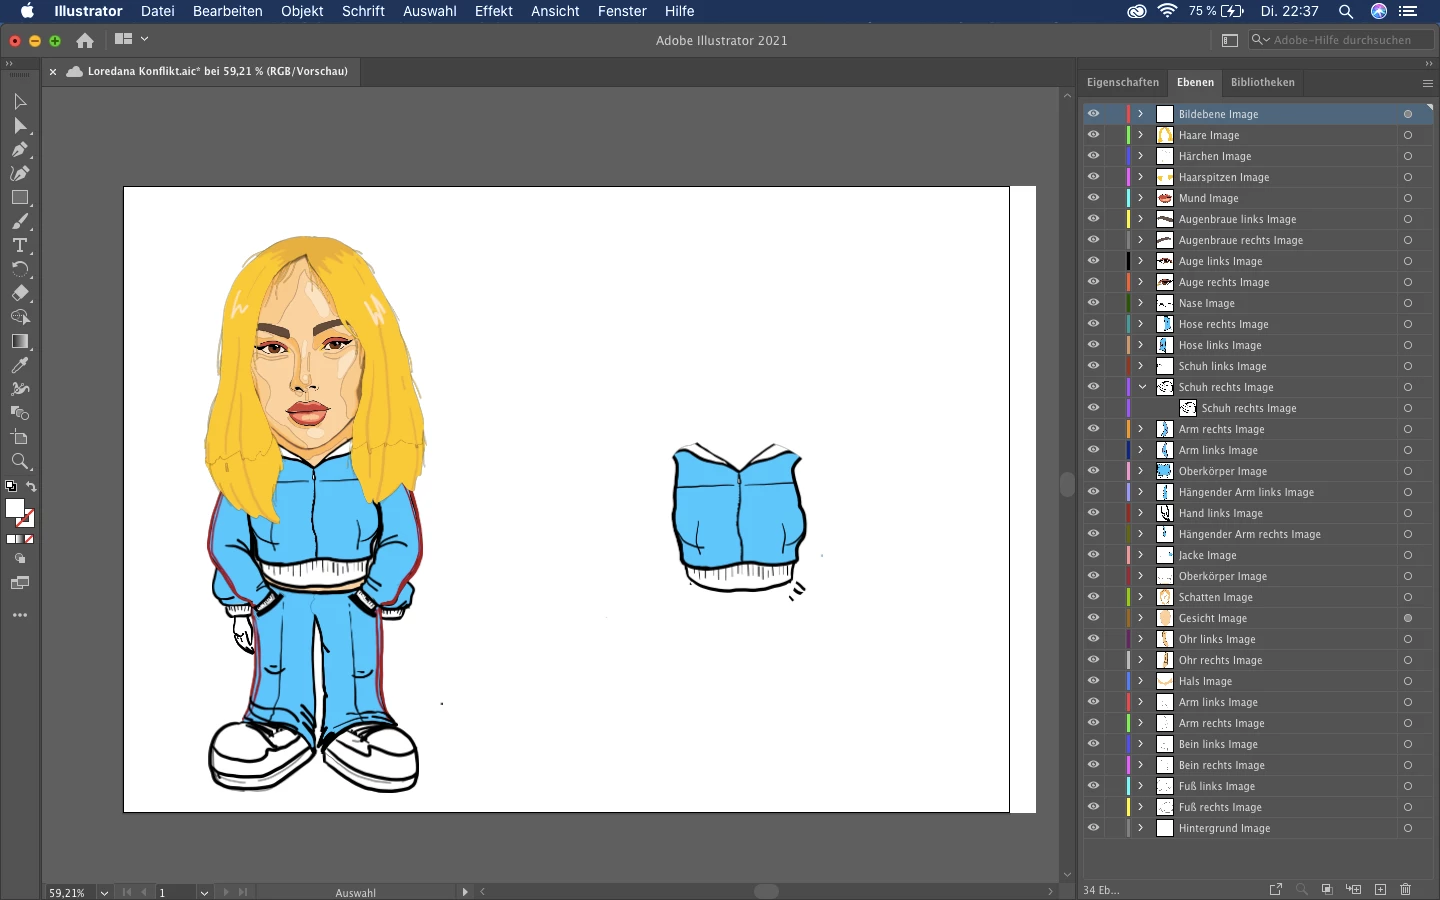Select the Pen tool in toolbar
This screenshot has width=1440, height=900.
(x=20, y=149)
